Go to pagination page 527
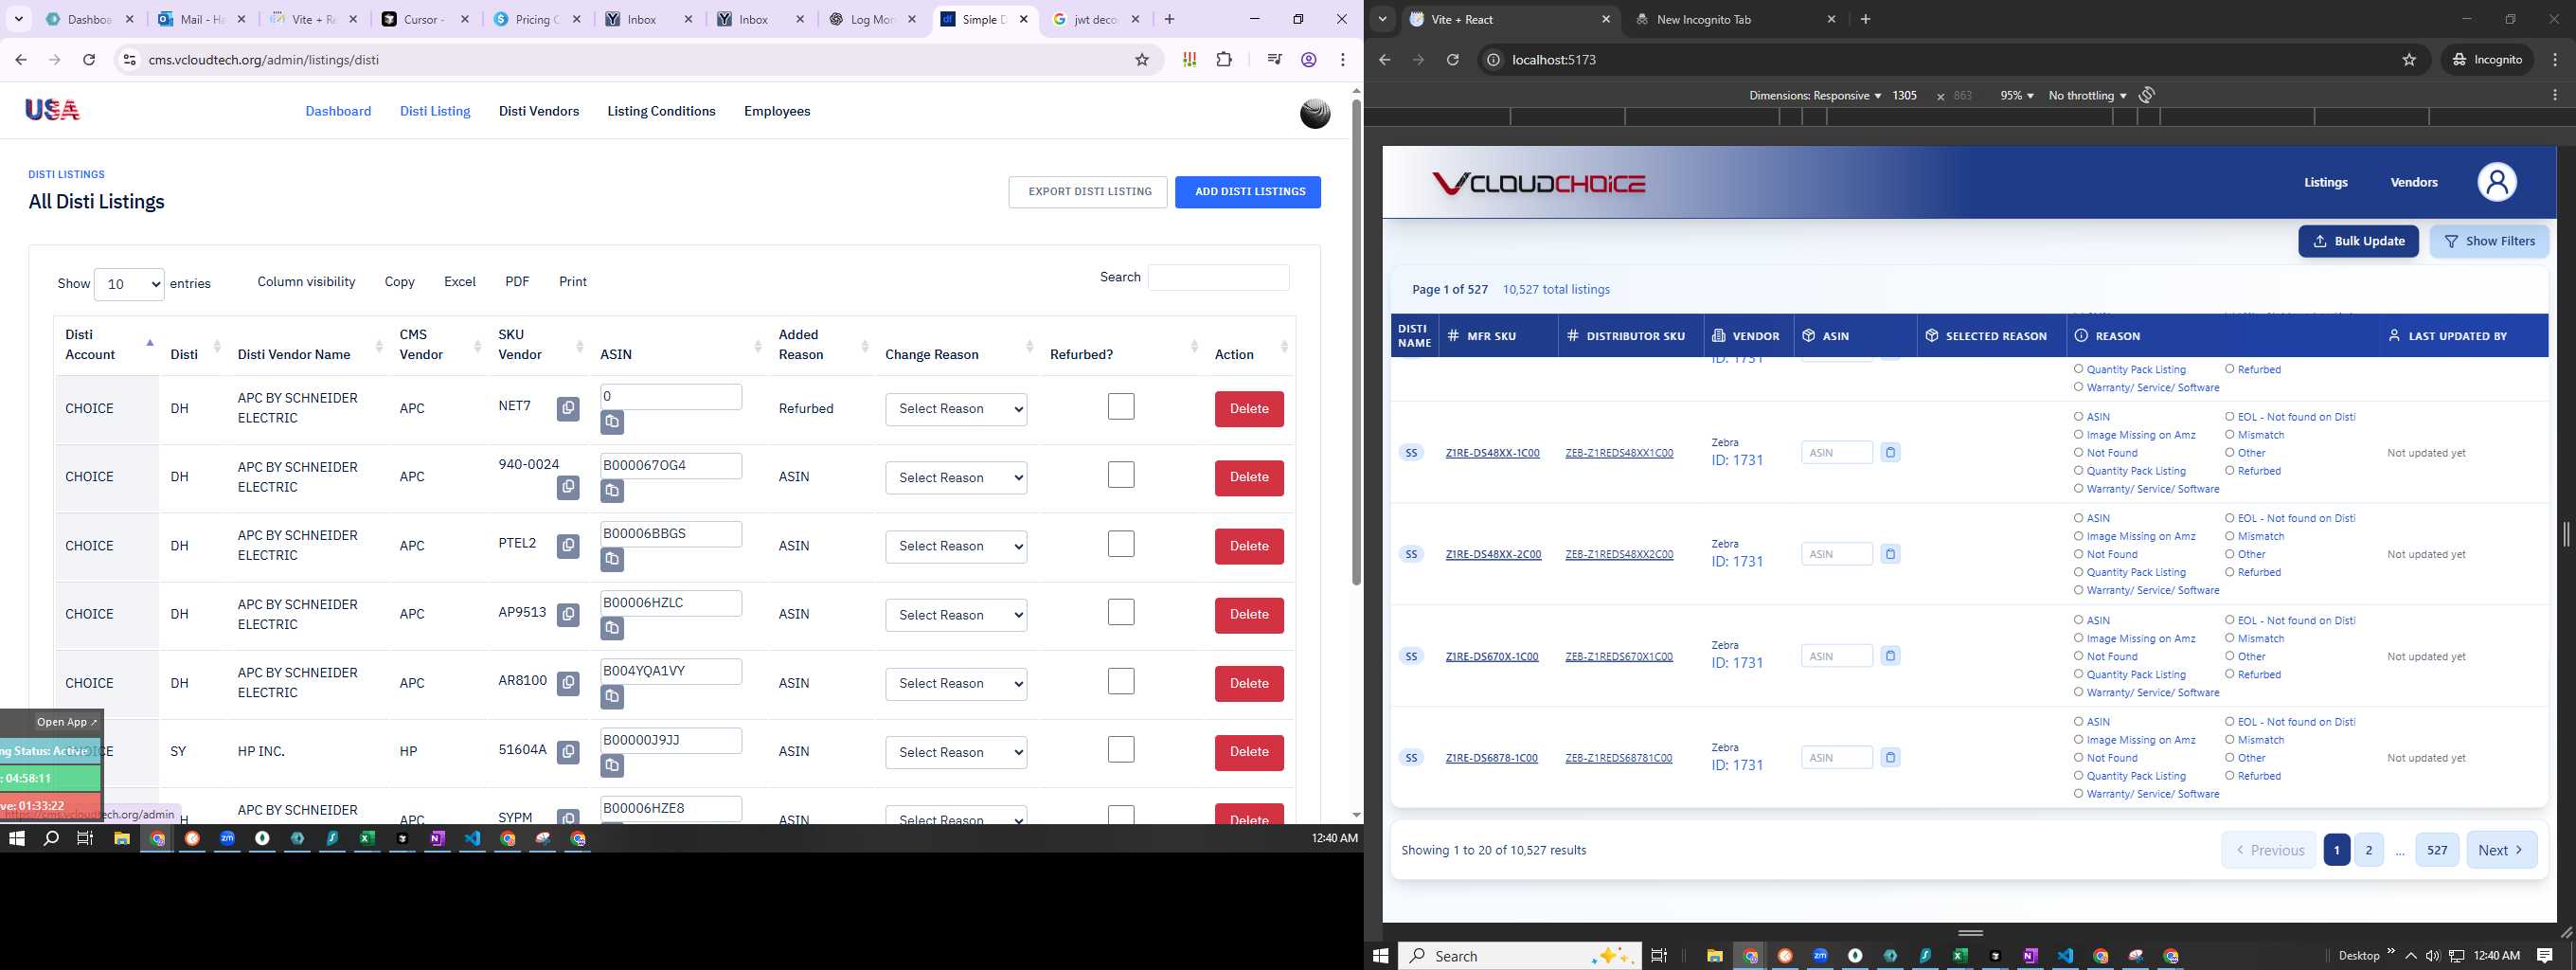2576x970 pixels. (2437, 850)
